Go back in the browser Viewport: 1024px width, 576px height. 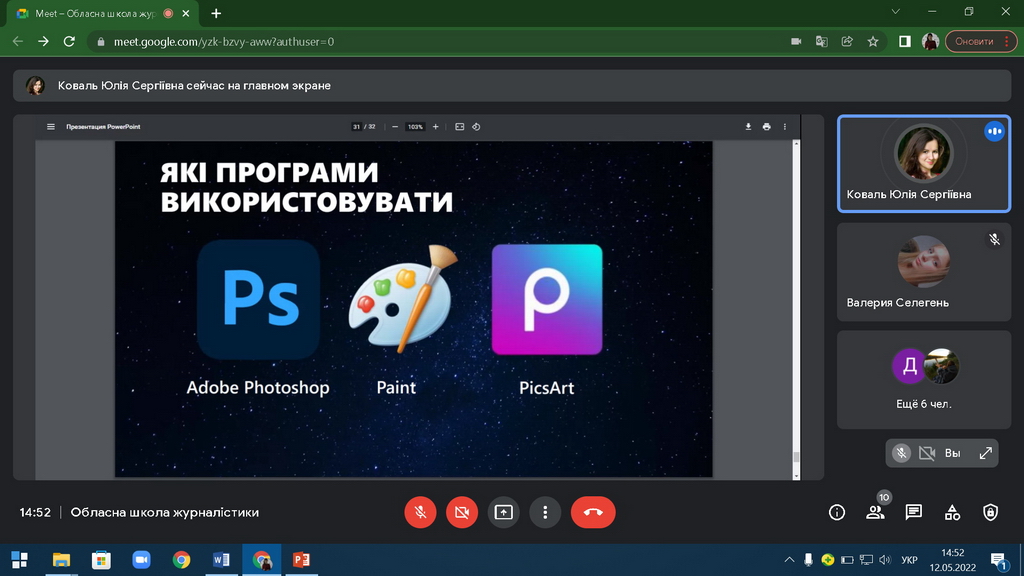pyautogui.click(x=18, y=41)
